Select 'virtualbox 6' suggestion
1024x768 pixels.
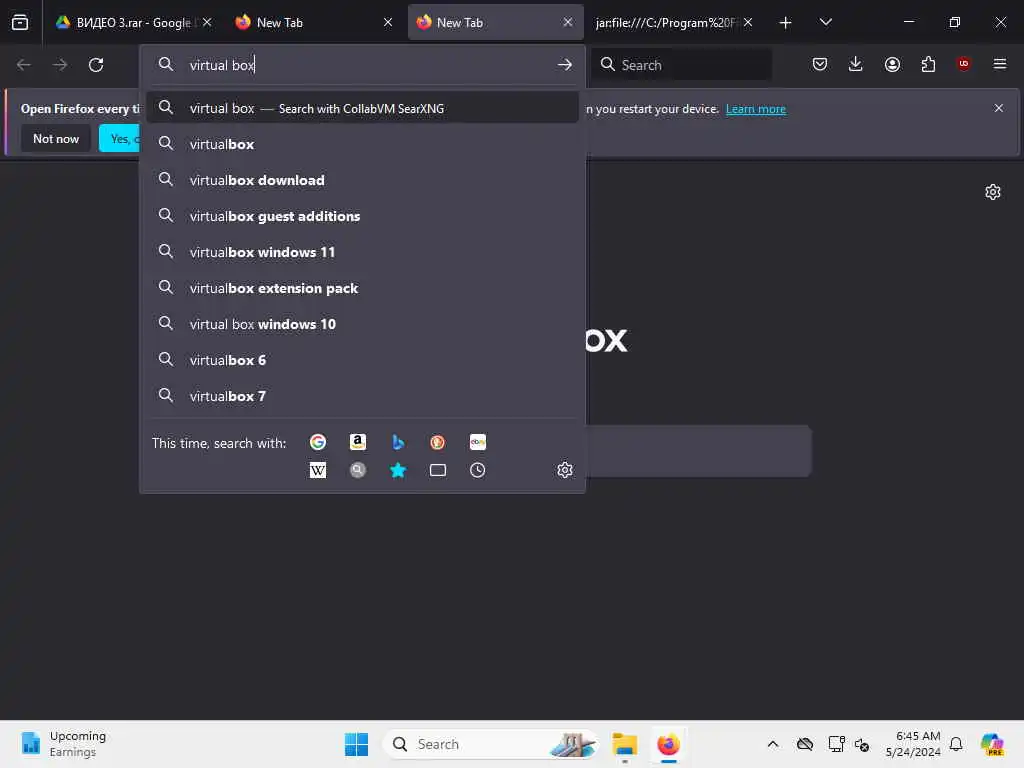pyautogui.click(x=362, y=360)
